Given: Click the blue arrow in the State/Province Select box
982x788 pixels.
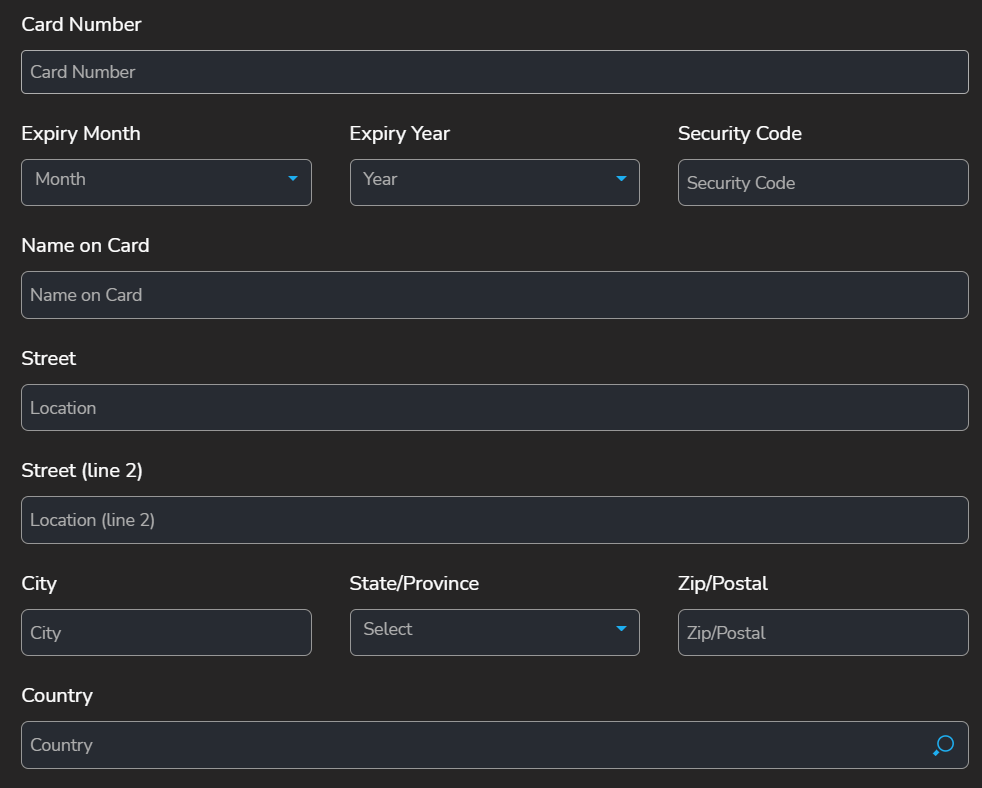Looking at the screenshot, I should (621, 629).
